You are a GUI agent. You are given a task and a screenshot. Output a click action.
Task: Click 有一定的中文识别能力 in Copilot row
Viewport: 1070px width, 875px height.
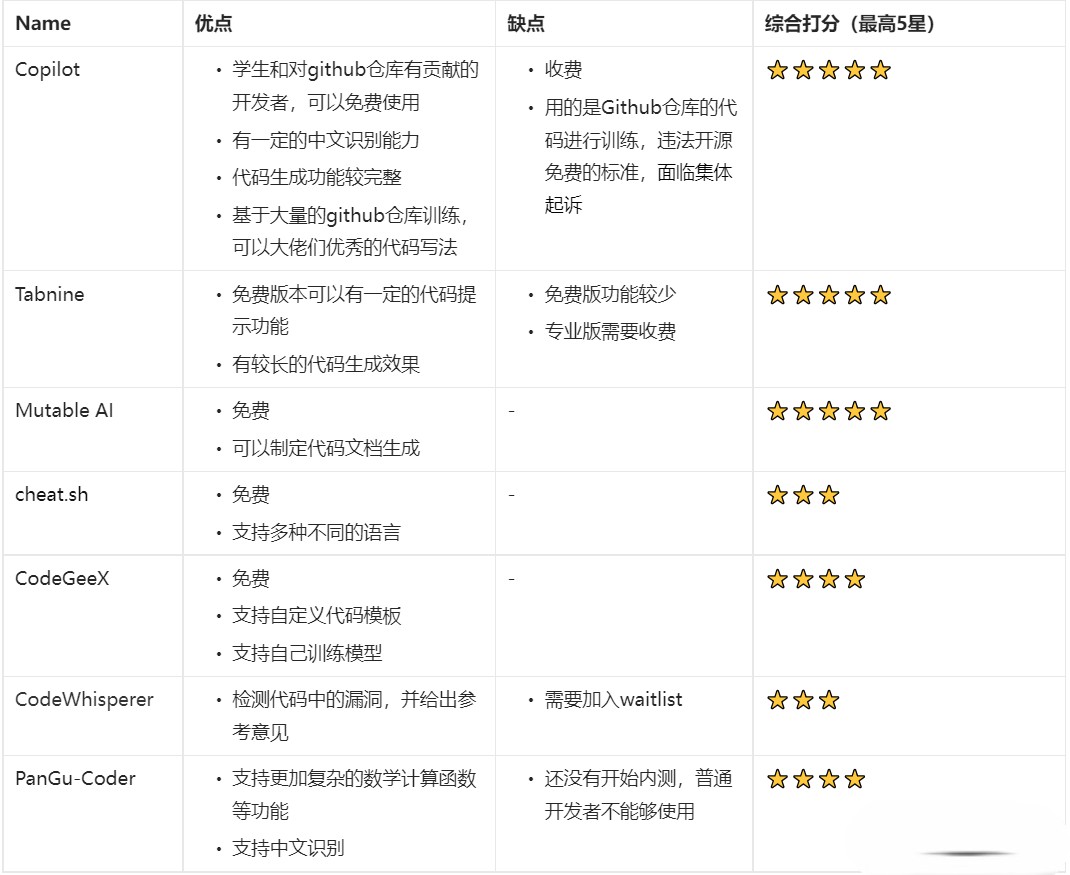pyautogui.click(x=326, y=141)
